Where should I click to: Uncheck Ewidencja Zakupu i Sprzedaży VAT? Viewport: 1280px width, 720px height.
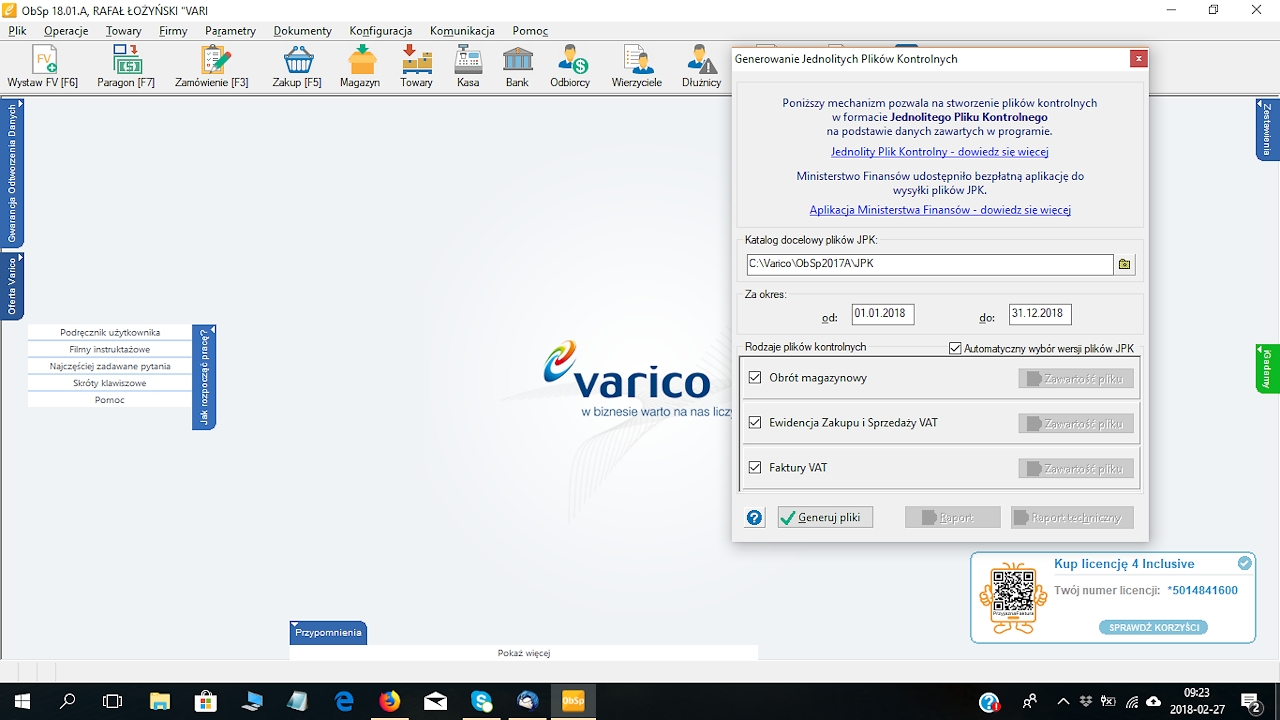(x=755, y=423)
